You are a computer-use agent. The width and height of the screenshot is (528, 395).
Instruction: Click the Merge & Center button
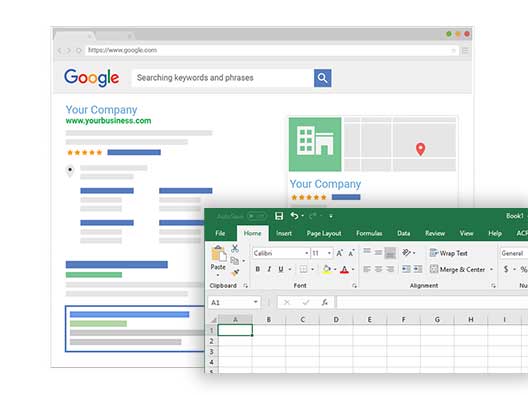457,269
